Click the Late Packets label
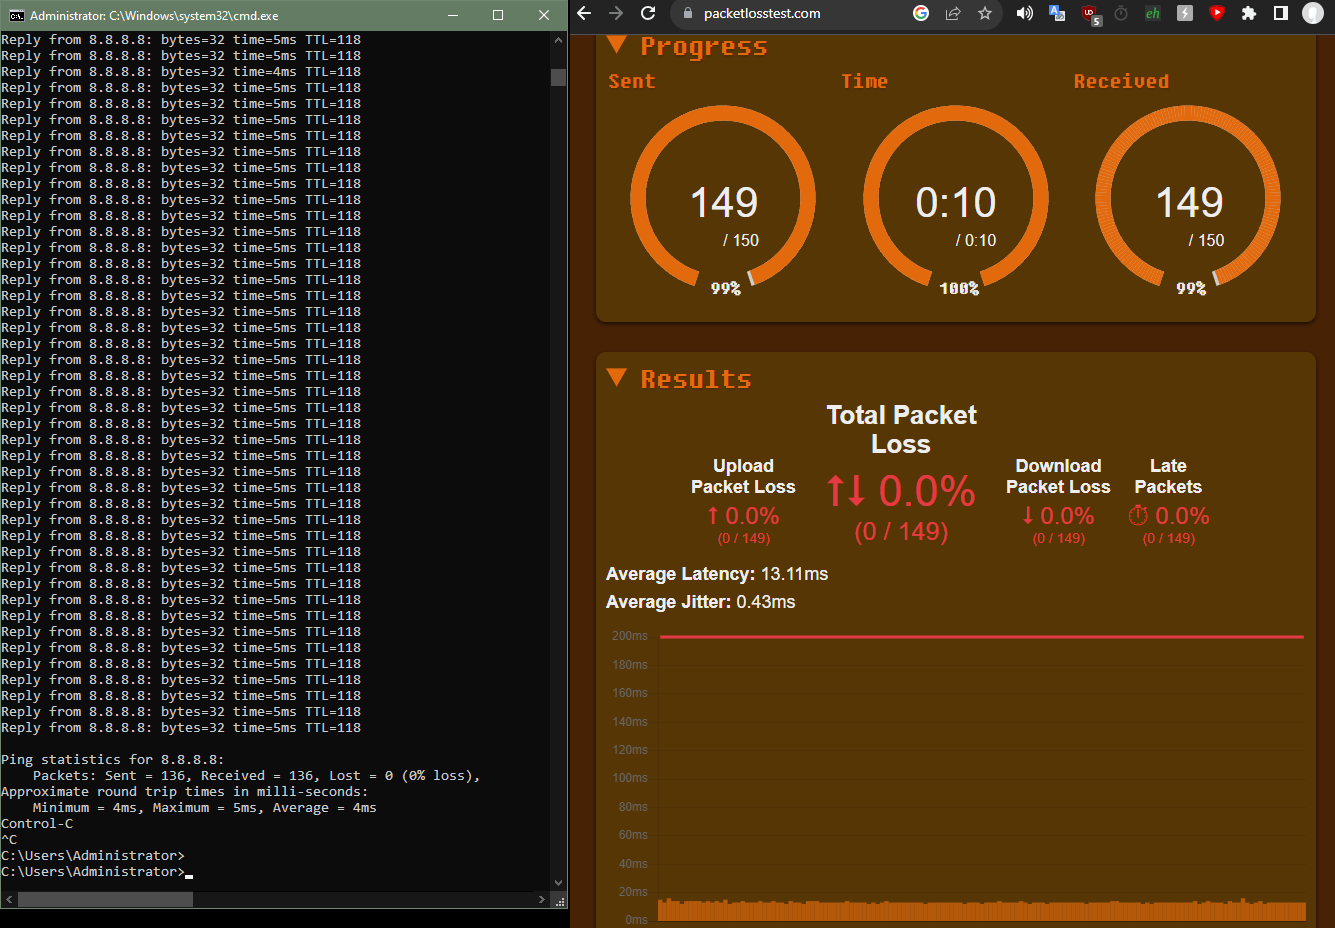Screen dimensions: 1335x928 coord(1168,476)
